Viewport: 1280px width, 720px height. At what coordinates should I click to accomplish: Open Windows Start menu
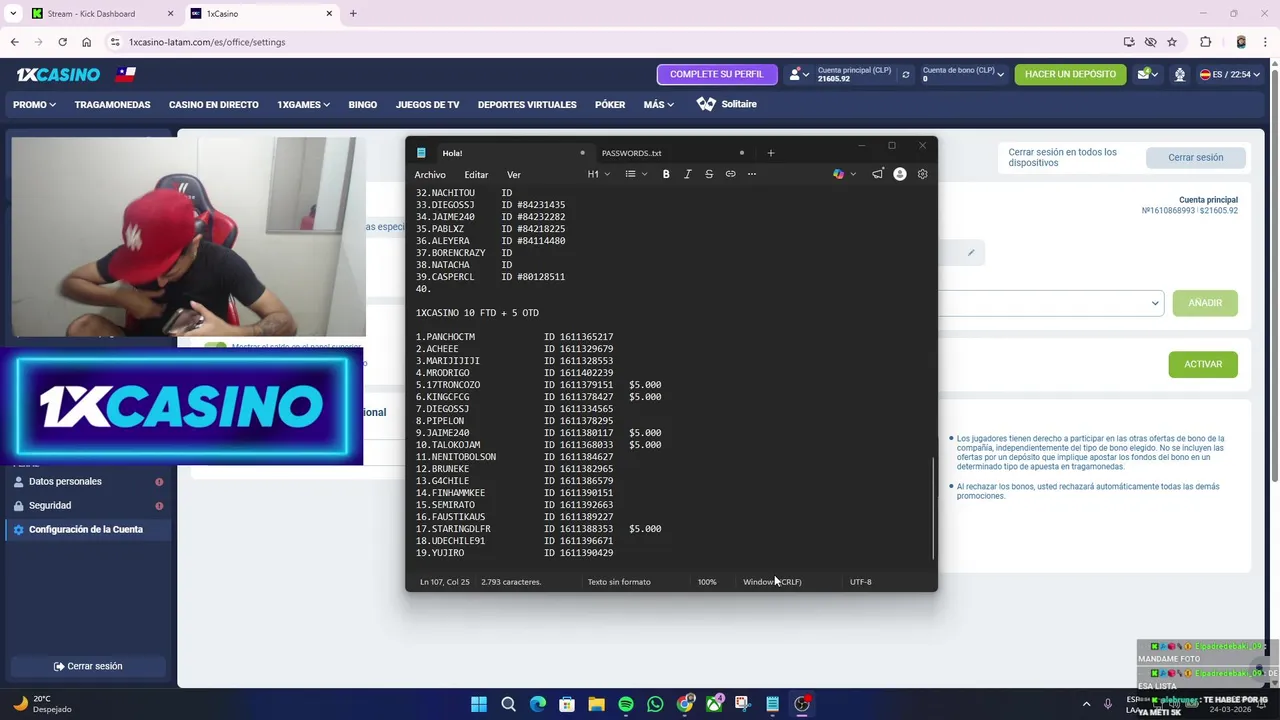coord(479,704)
